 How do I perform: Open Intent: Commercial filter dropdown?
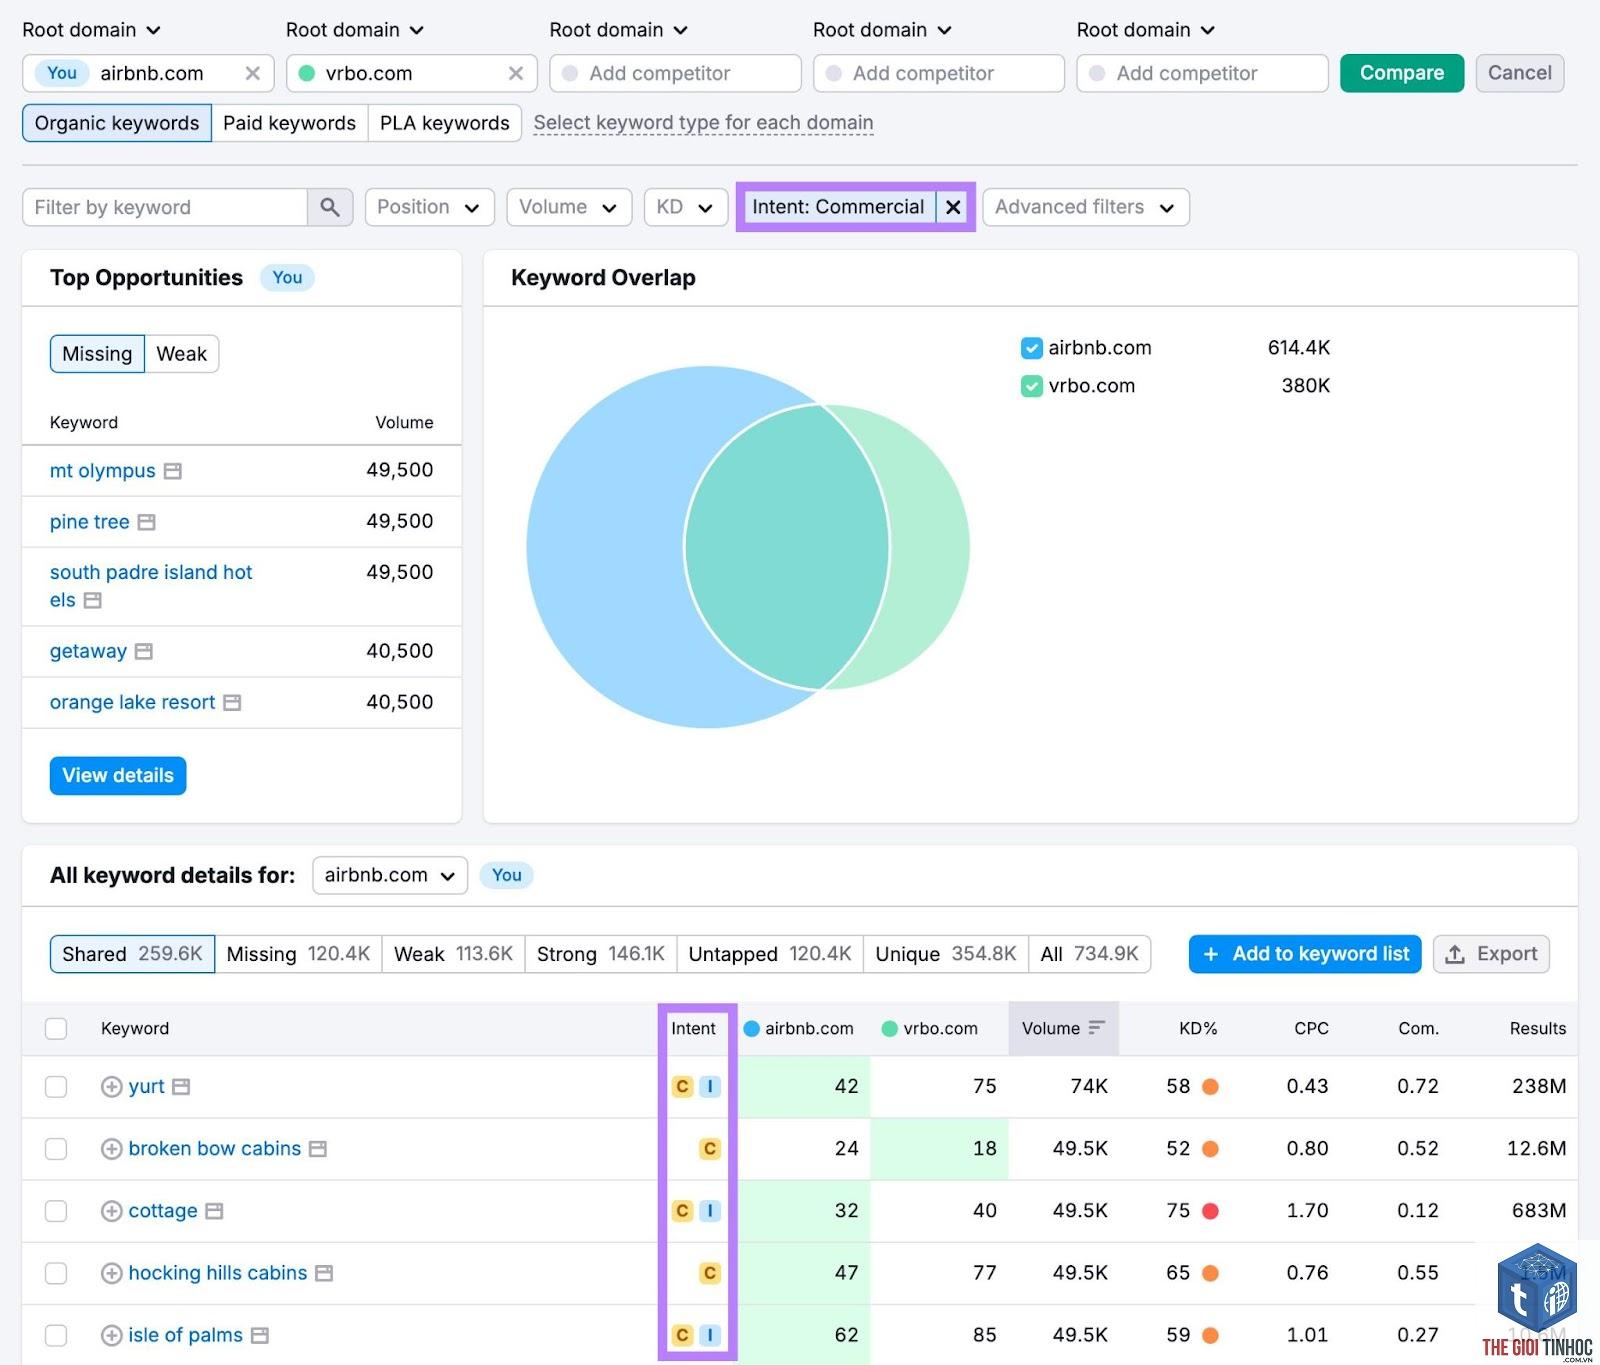tap(838, 207)
